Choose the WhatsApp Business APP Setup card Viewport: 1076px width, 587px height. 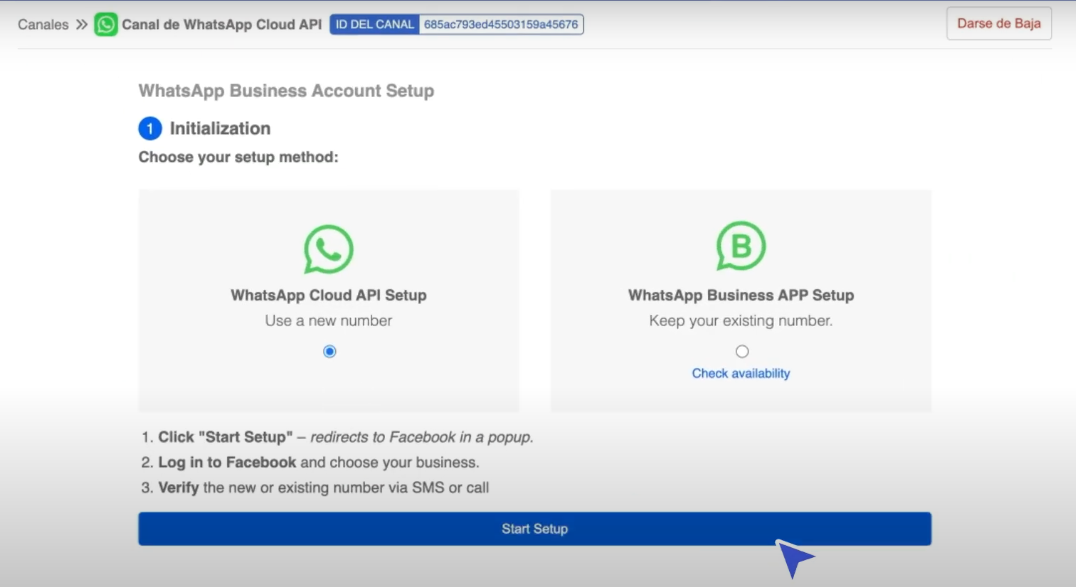[740, 301]
